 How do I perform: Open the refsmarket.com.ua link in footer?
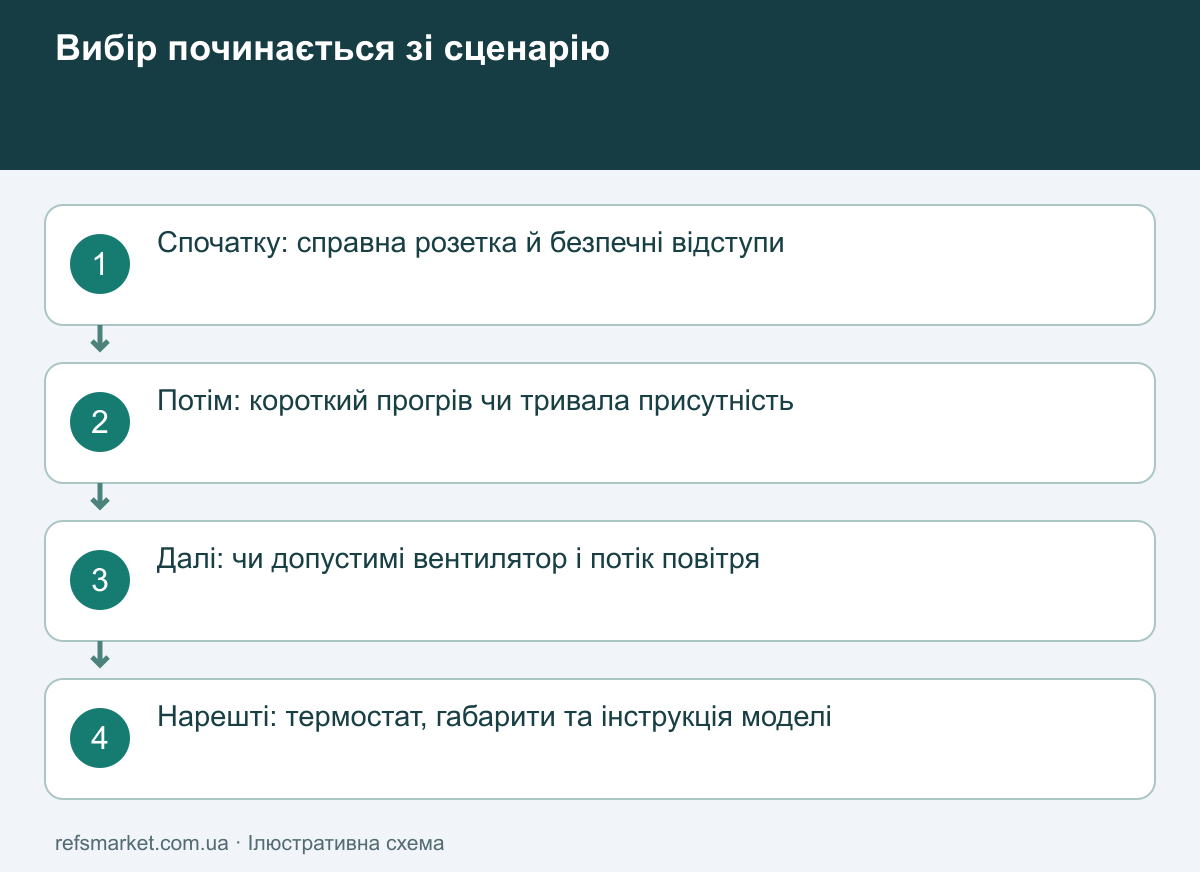pyautogui.click(x=142, y=843)
